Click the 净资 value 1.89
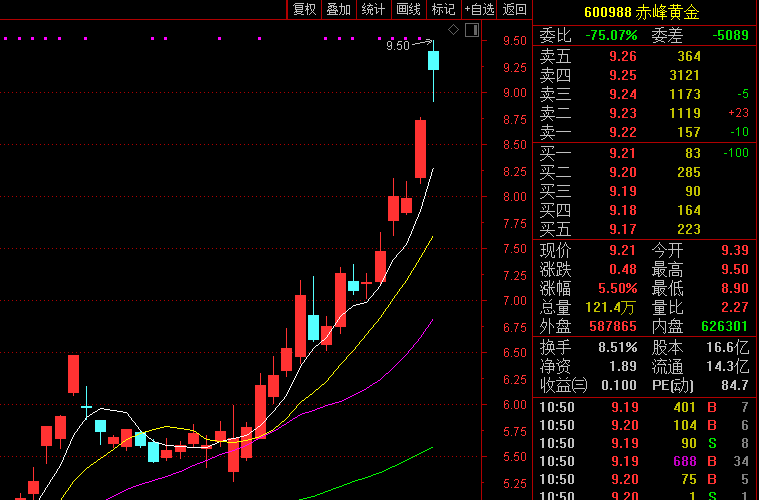759x500 pixels. [622, 366]
